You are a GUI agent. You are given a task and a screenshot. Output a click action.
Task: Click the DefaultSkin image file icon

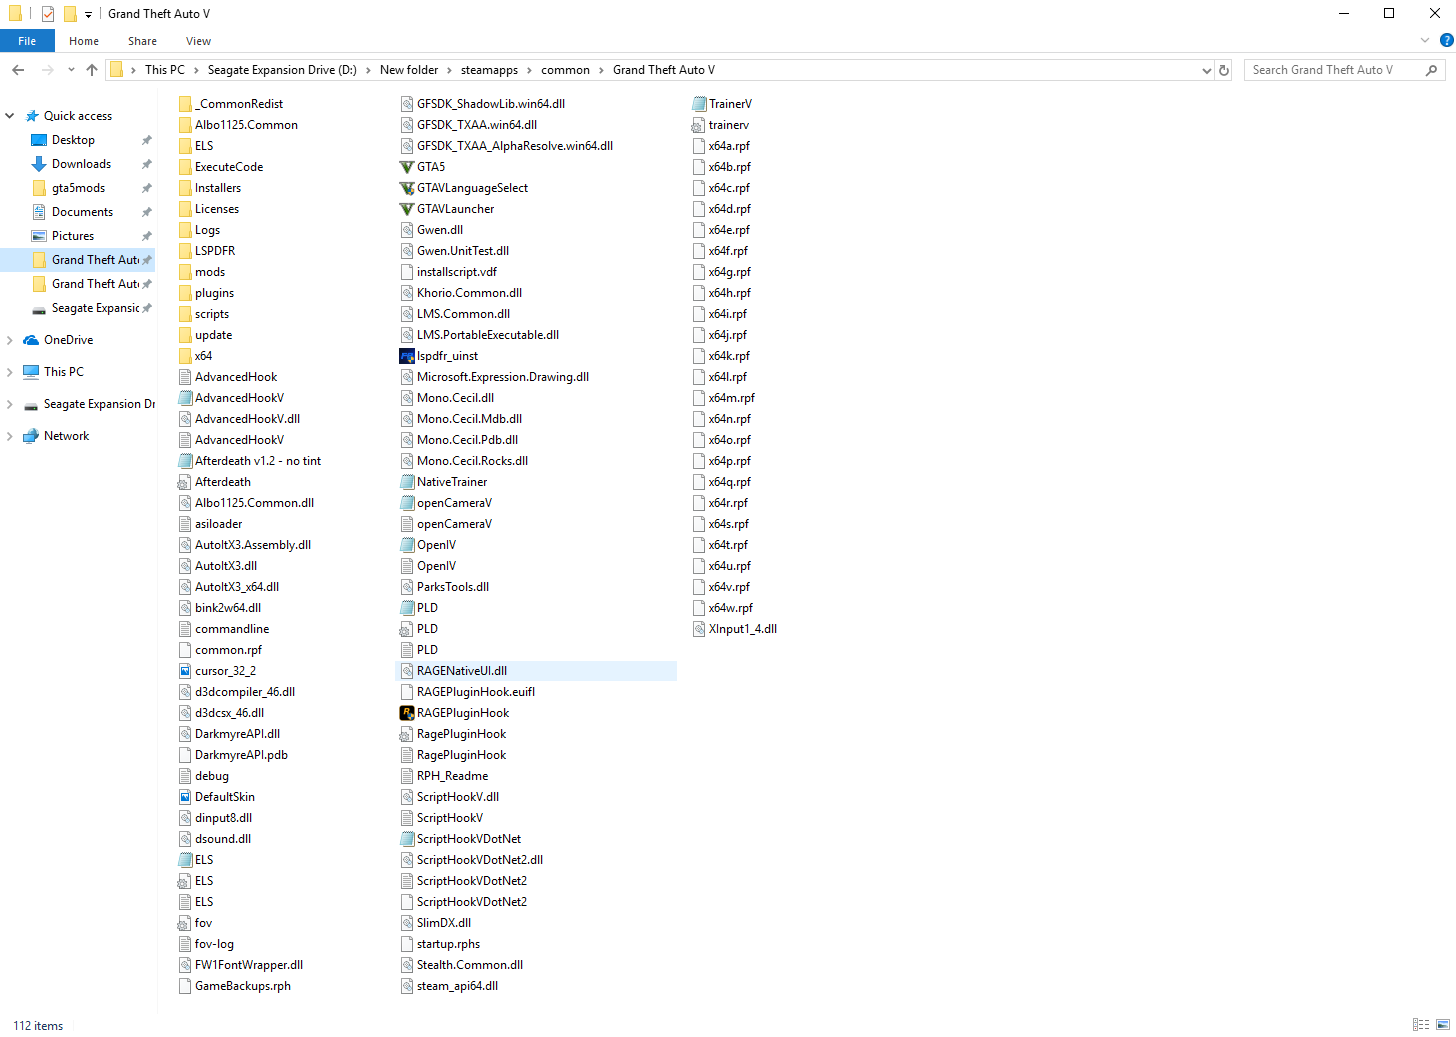point(184,797)
